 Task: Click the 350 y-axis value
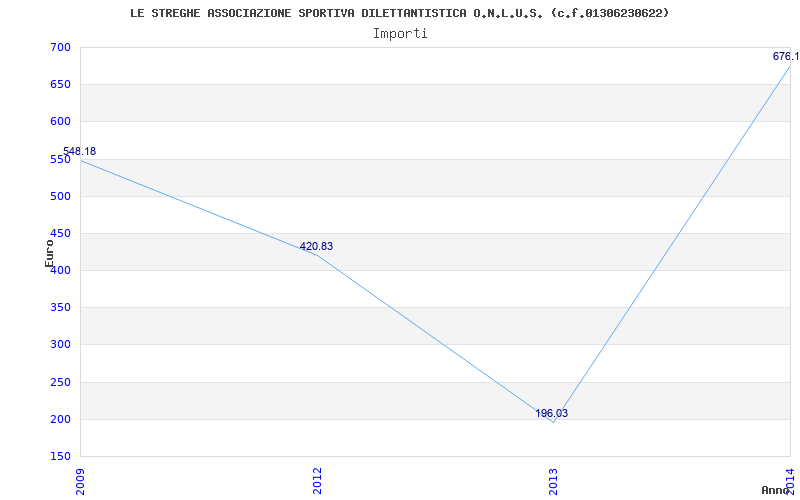pos(60,308)
